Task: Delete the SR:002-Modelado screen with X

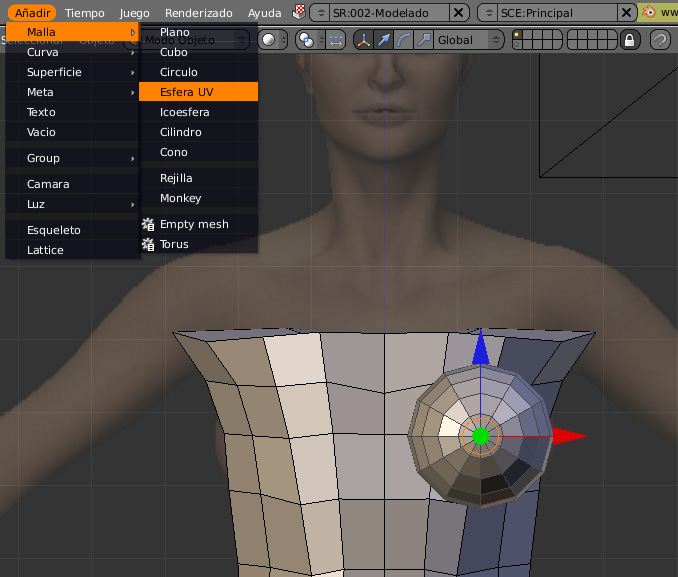Action: pyautogui.click(x=458, y=13)
